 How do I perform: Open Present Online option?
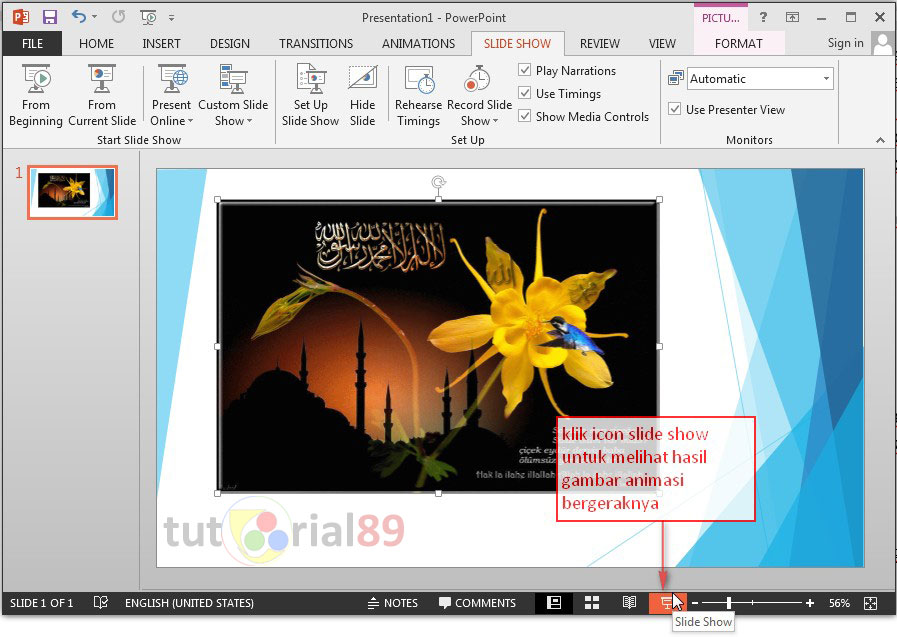pyautogui.click(x=172, y=95)
